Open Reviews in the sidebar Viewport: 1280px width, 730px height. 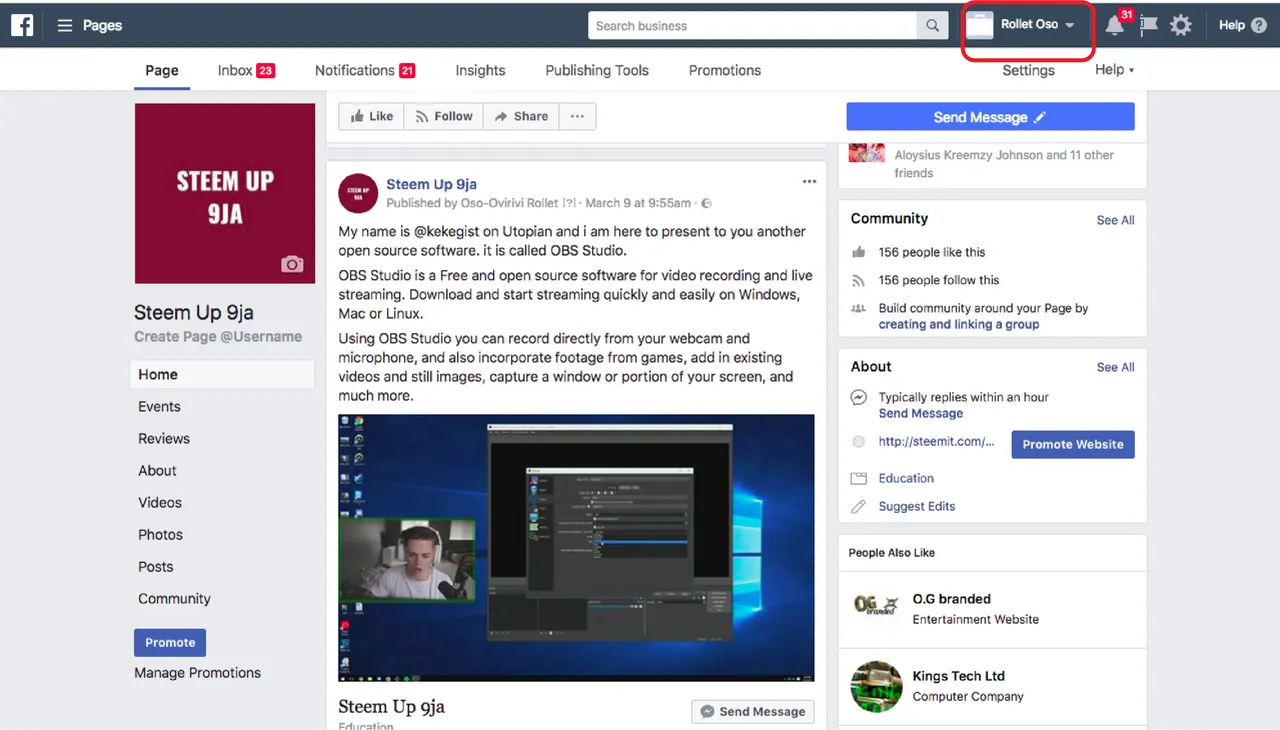pos(164,439)
